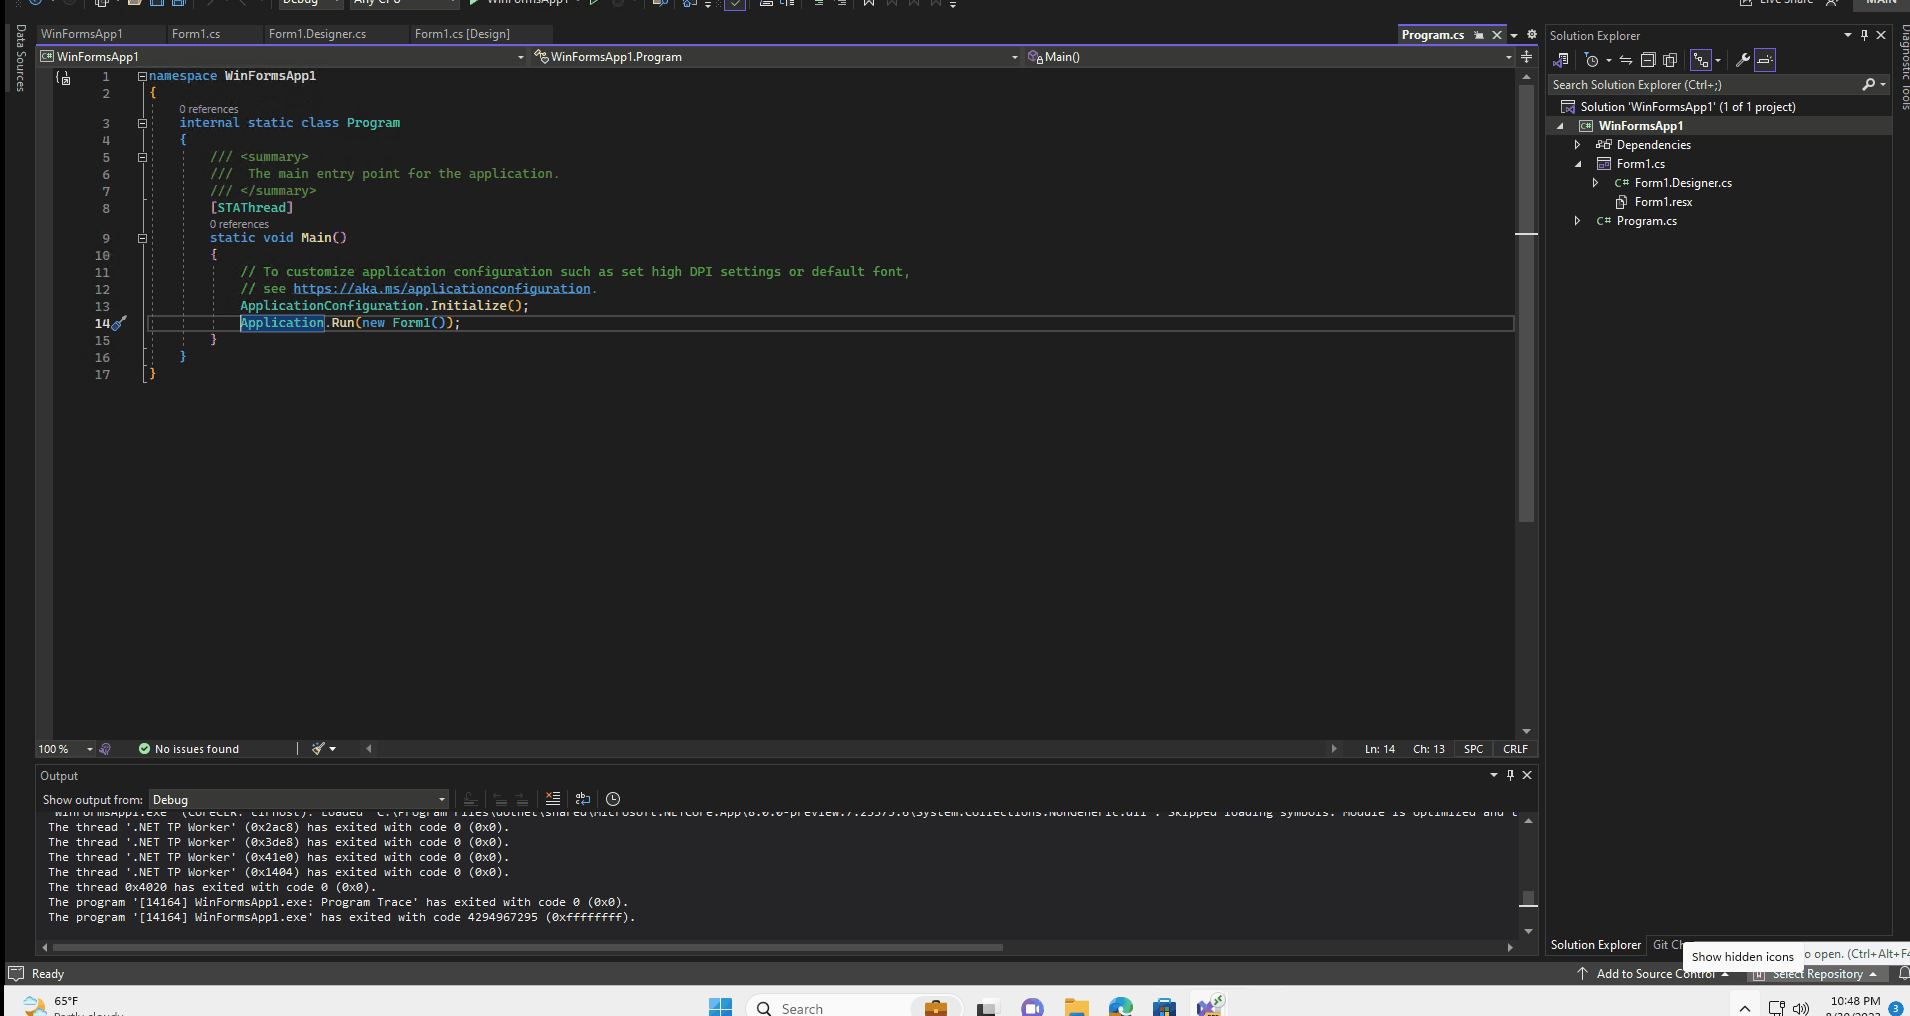This screenshot has width=1910, height=1016.
Task: Click the code cleanup broom icon
Action: [x=318, y=749]
